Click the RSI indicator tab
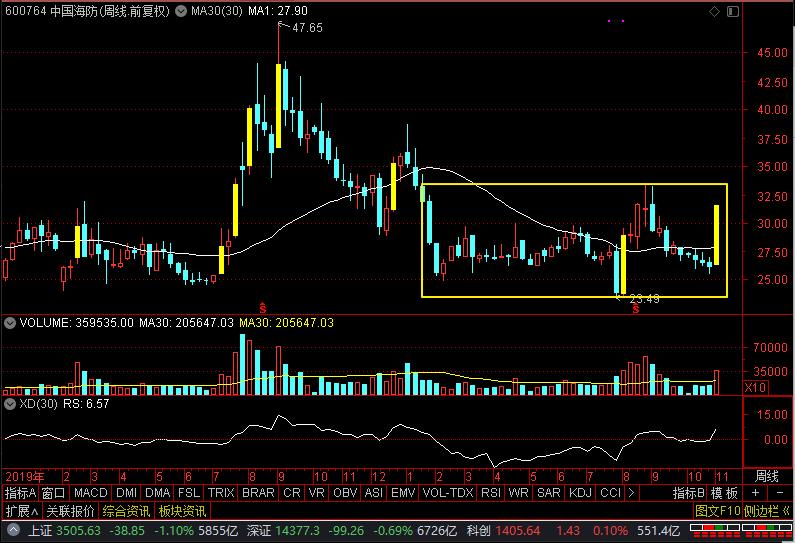The height and width of the screenshot is (543, 795). coord(491,493)
